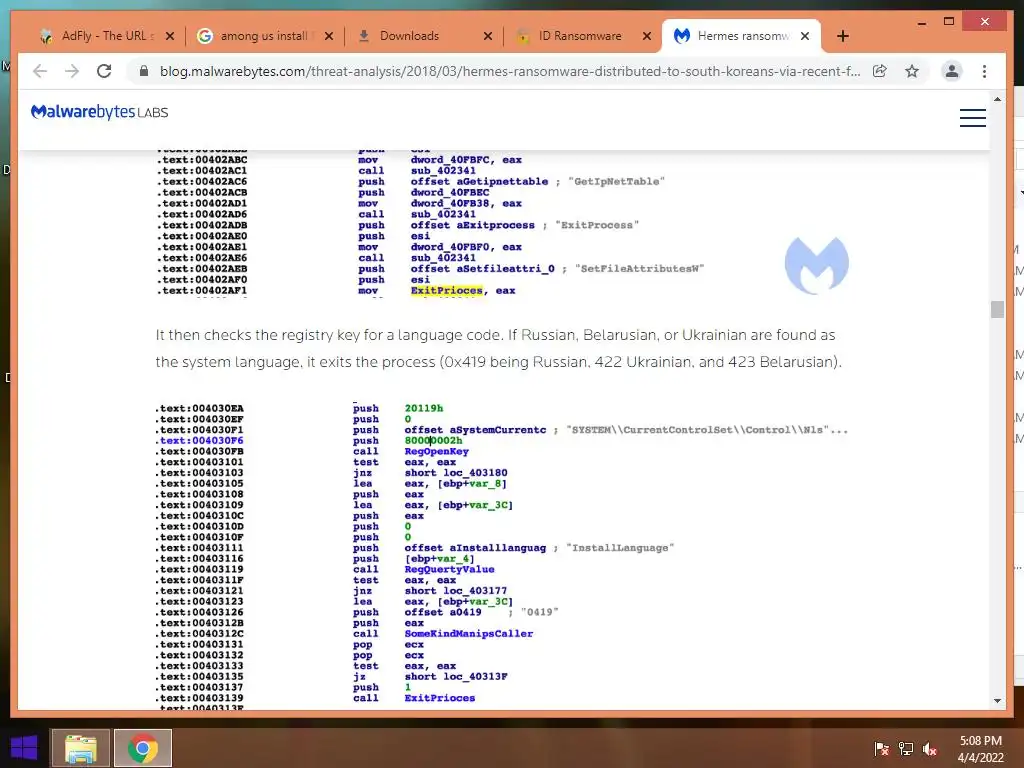Click short loc_403180 jump target

456,473
